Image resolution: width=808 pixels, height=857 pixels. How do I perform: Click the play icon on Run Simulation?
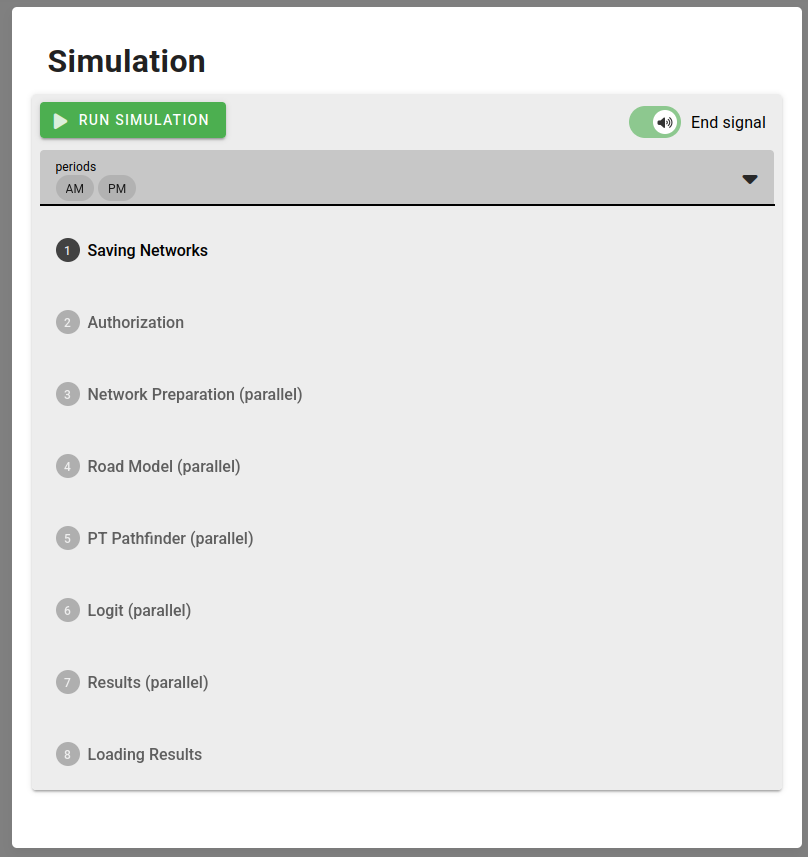(x=60, y=121)
